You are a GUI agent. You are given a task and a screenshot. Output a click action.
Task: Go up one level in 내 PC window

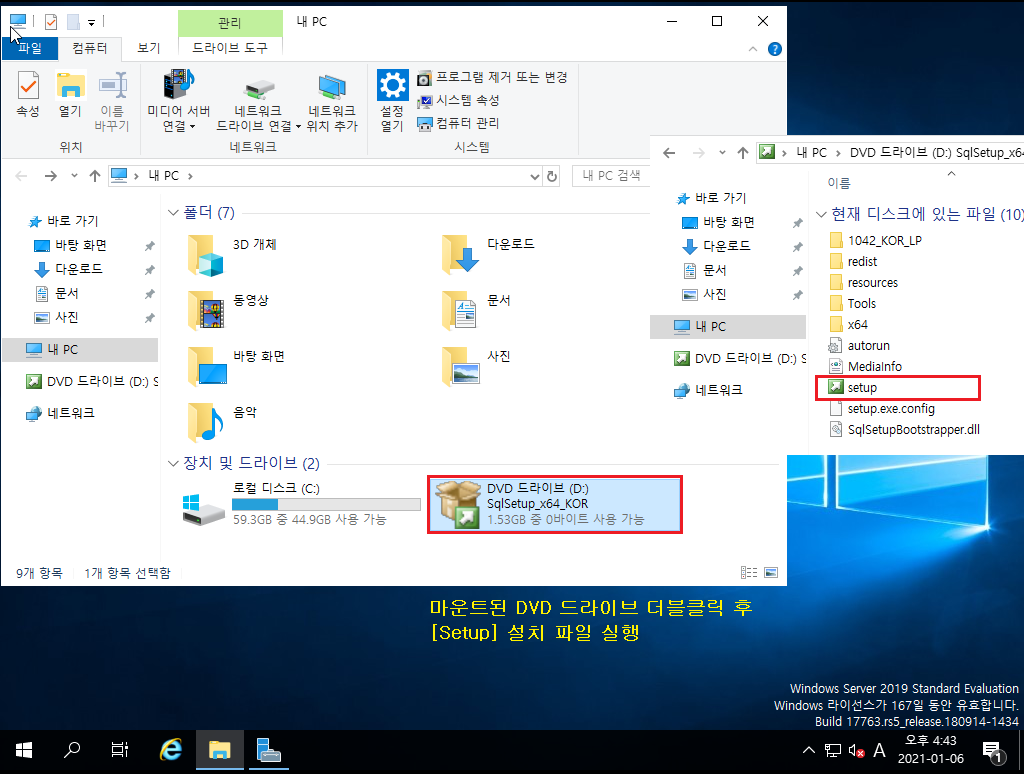pyautogui.click(x=95, y=176)
